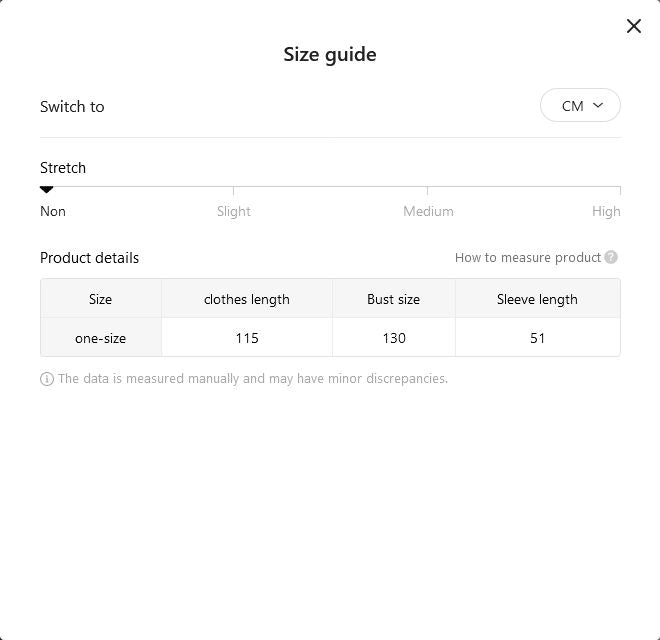Viewport: 660px width, 640px height.
Task: Click the Sleeve length column header
Action: click(537, 299)
